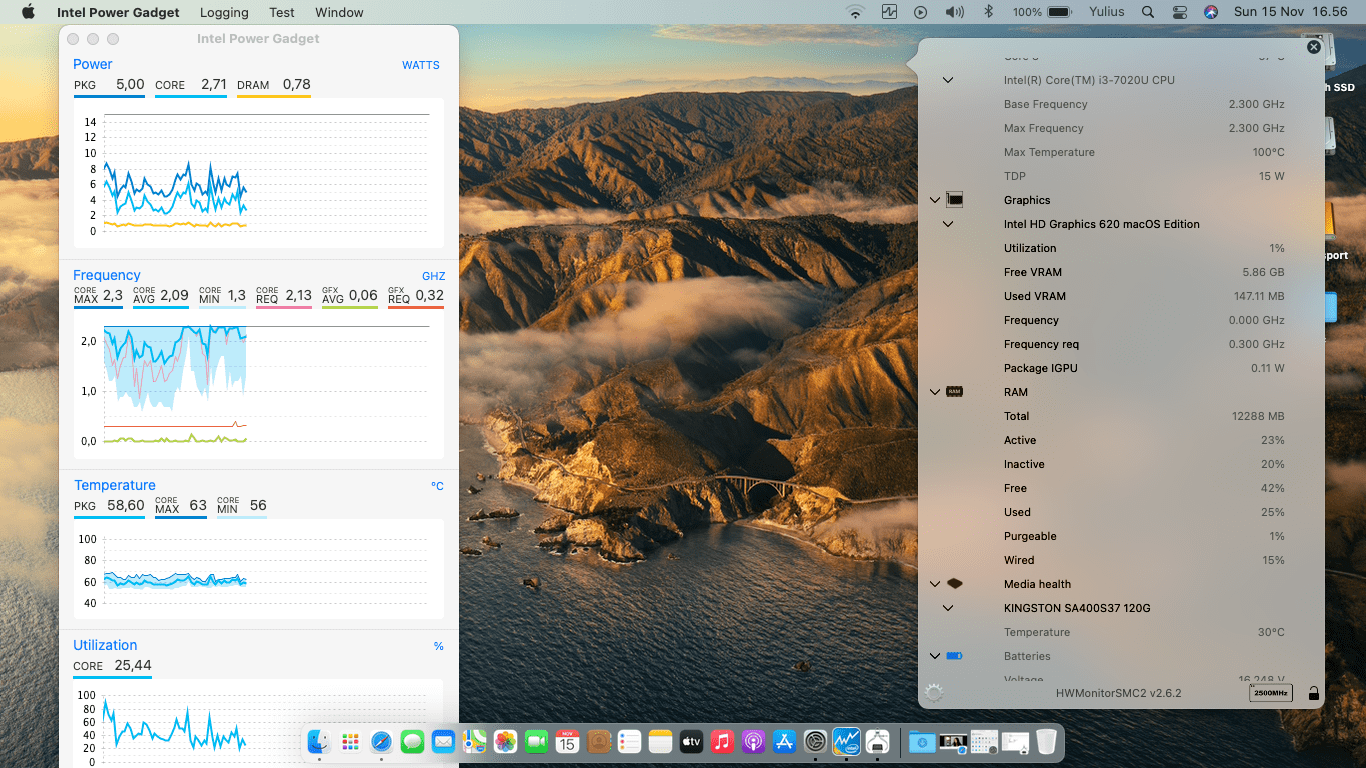Toggle the lock icon in HWMonitor panel
The width and height of the screenshot is (1366, 768).
[1313, 693]
